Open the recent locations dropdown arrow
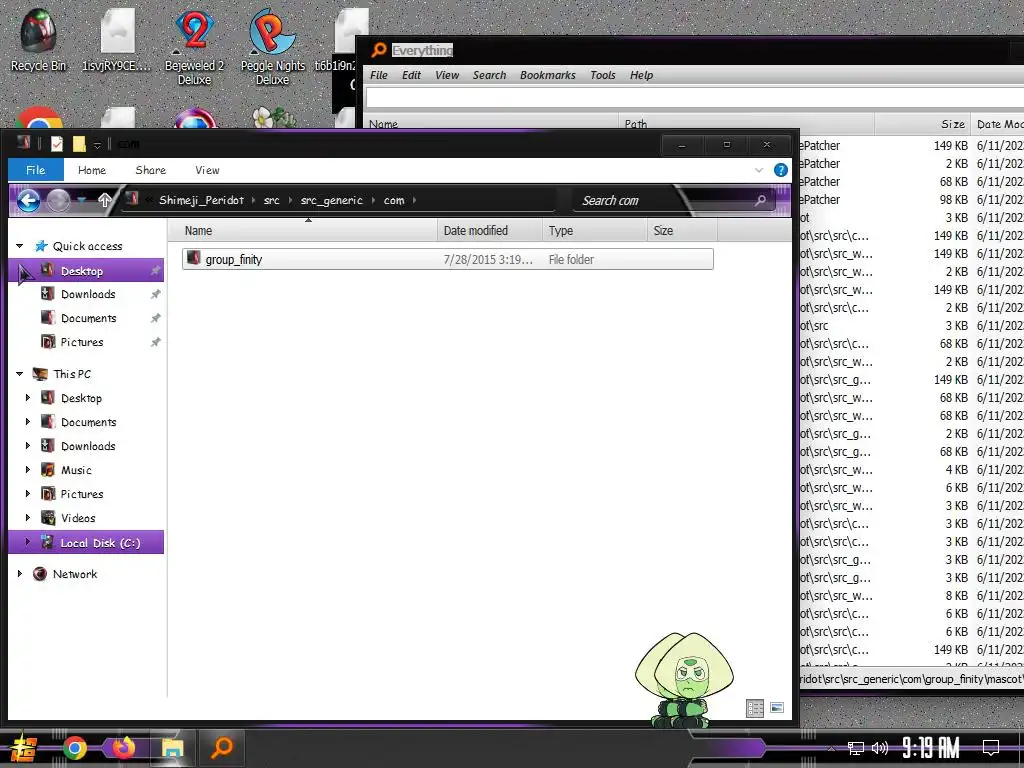The width and height of the screenshot is (1024, 768). tap(81, 200)
